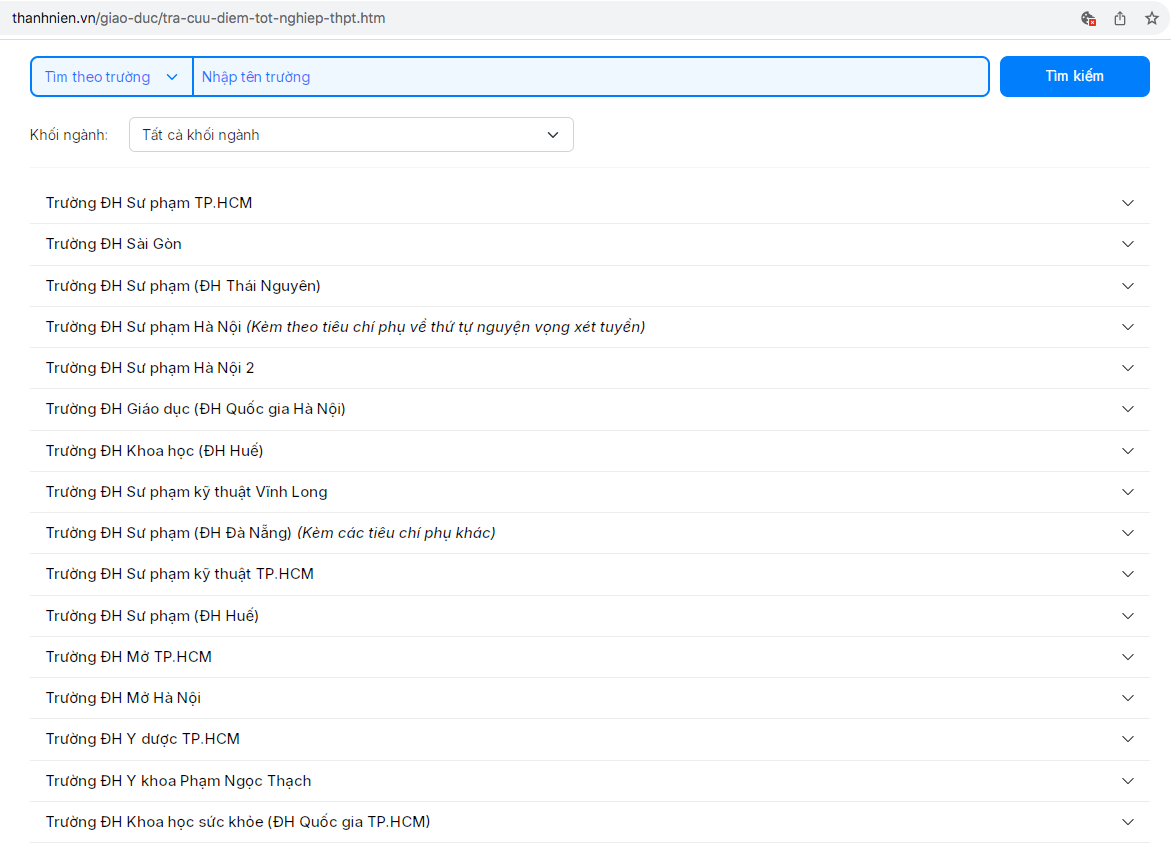Click the share icon in address bar
The width and height of the screenshot is (1171, 848).
tap(1120, 18)
